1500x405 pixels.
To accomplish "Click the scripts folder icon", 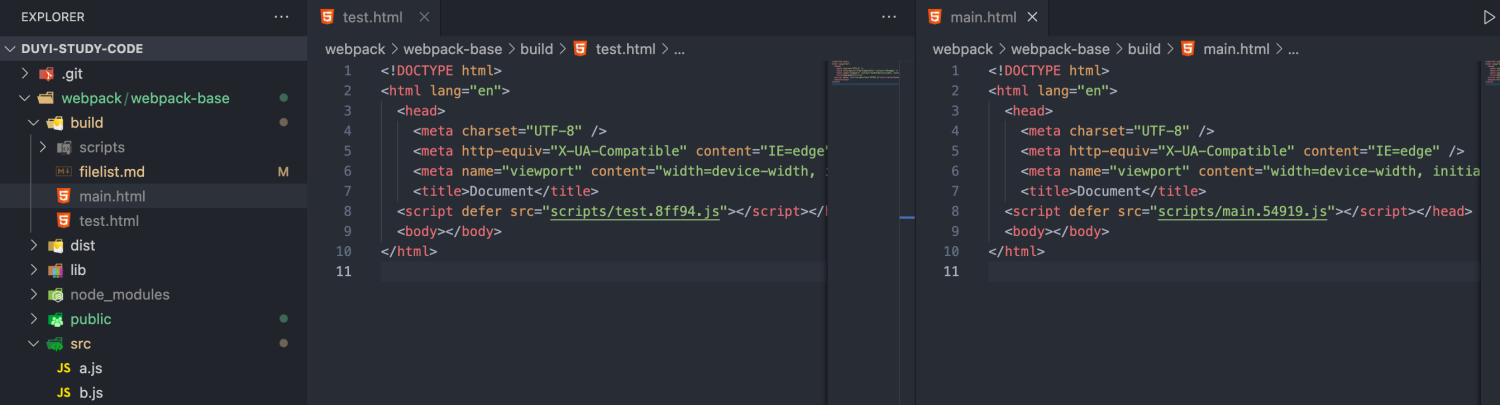I will click(64, 147).
